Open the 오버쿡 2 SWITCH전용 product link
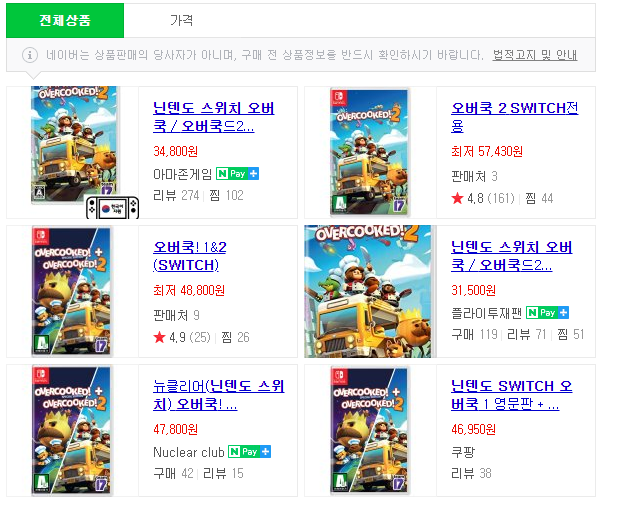This screenshot has height=508, width=619. pyautogui.click(x=514, y=117)
